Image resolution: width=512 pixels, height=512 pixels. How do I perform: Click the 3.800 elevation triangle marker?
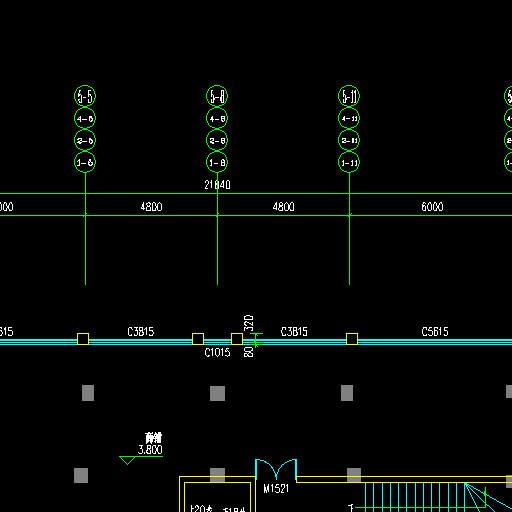127,460
